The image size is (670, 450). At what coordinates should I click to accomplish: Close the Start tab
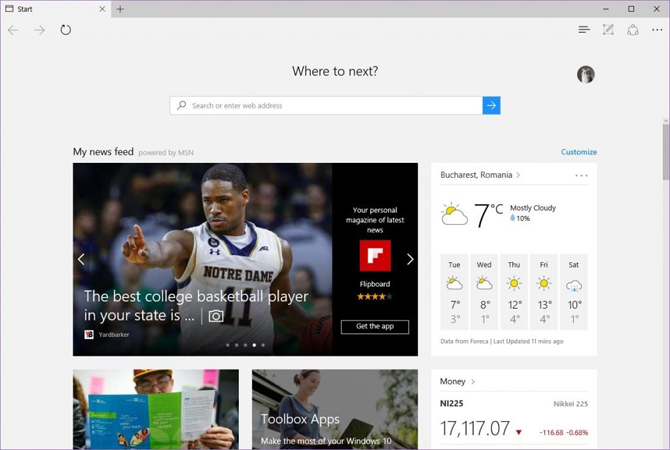point(102,9)
